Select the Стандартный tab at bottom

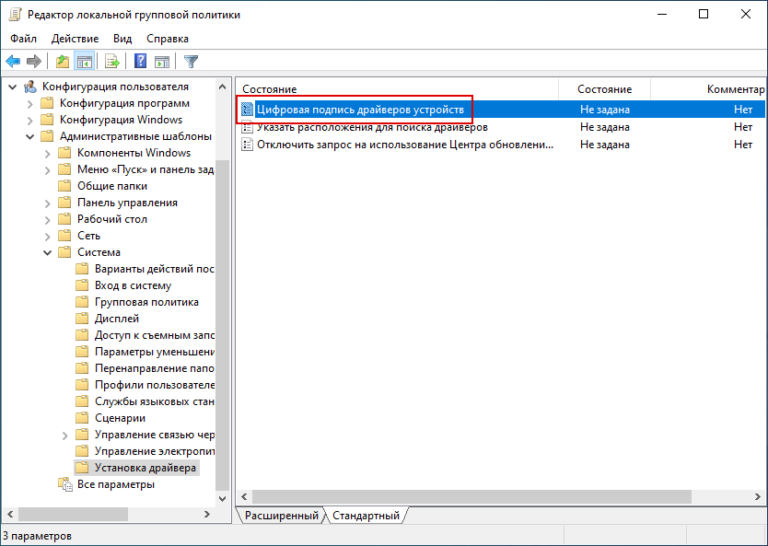click(x=366, y=516)
